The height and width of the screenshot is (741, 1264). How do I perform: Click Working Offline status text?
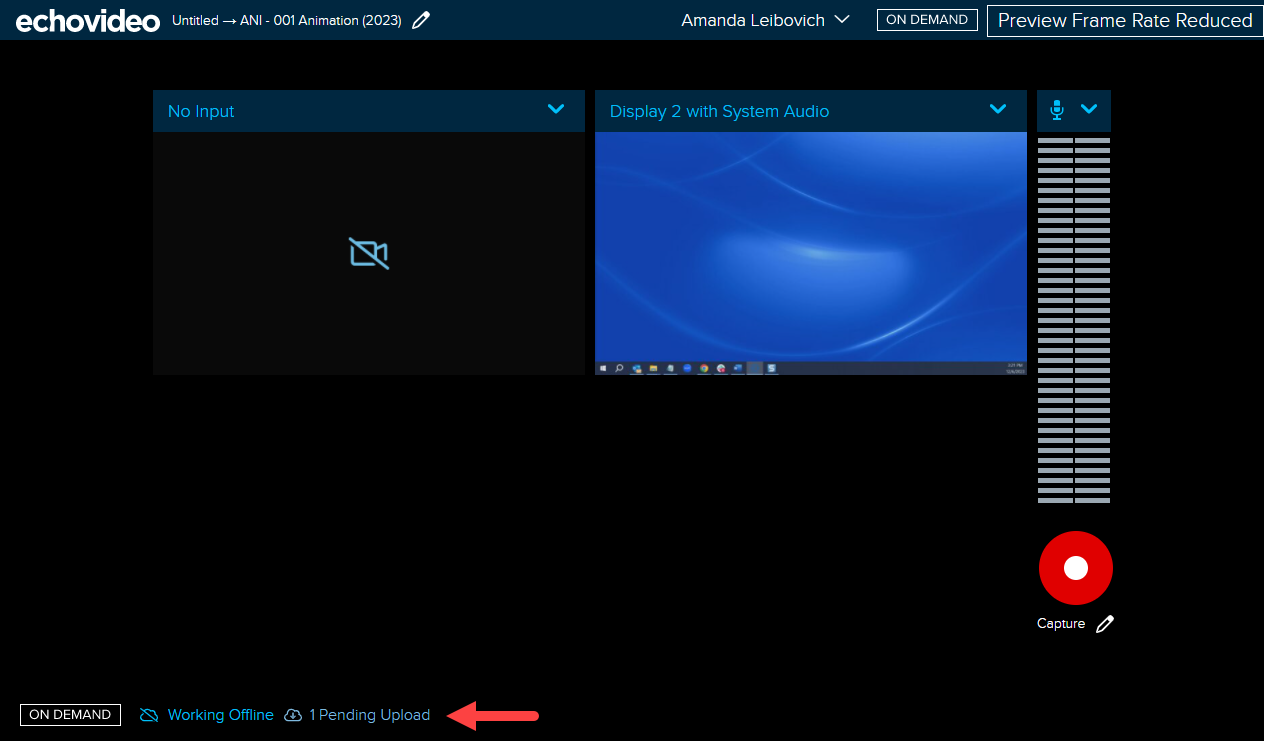pos(221,715)
